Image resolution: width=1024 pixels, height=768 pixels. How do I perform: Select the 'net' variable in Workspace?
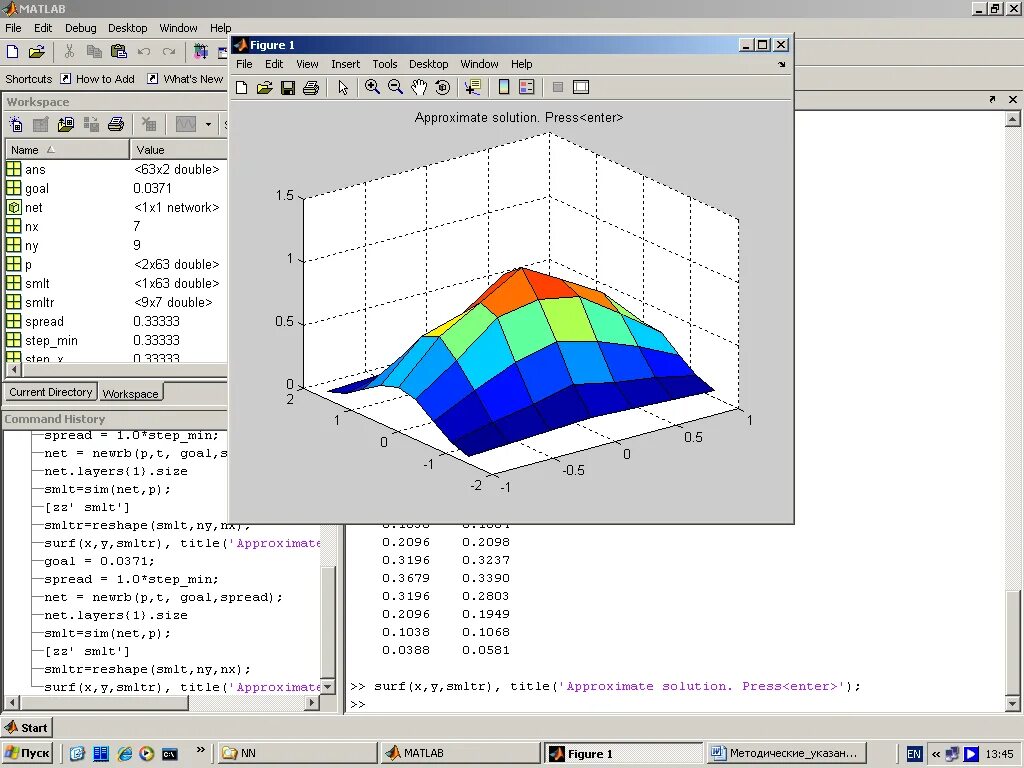[116, 208]
